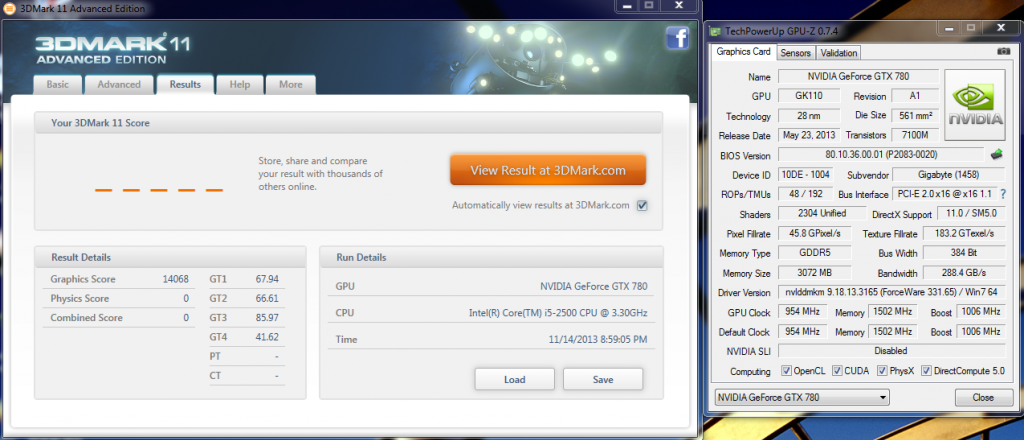The height and width of the screenshot is (440, 1024).
Task: Click the NVIDIA logo in GPU-Z
Action: click(x=975, y=106)
